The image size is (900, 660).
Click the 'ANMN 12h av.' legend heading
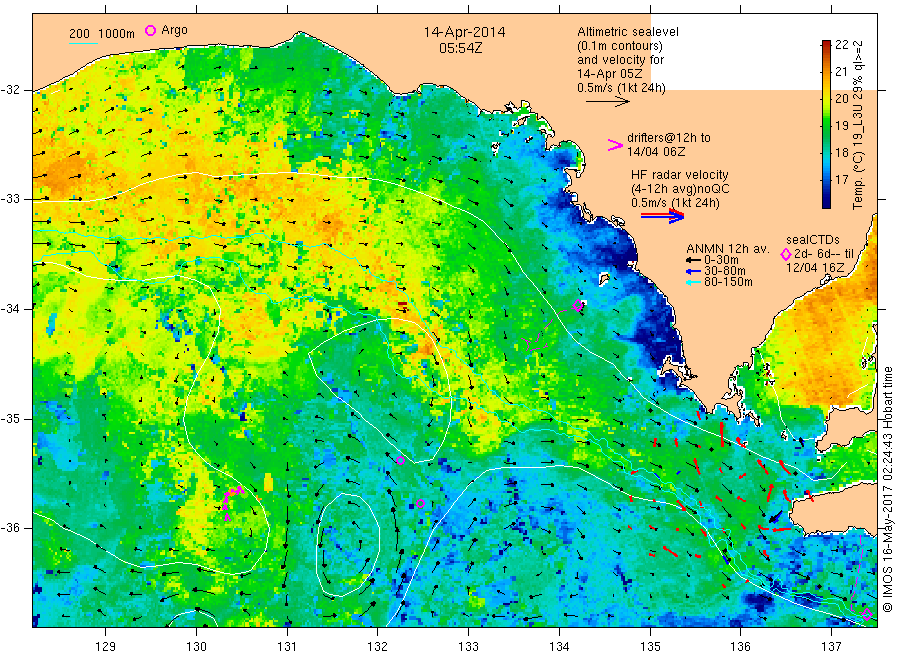[x=727, y=249]
